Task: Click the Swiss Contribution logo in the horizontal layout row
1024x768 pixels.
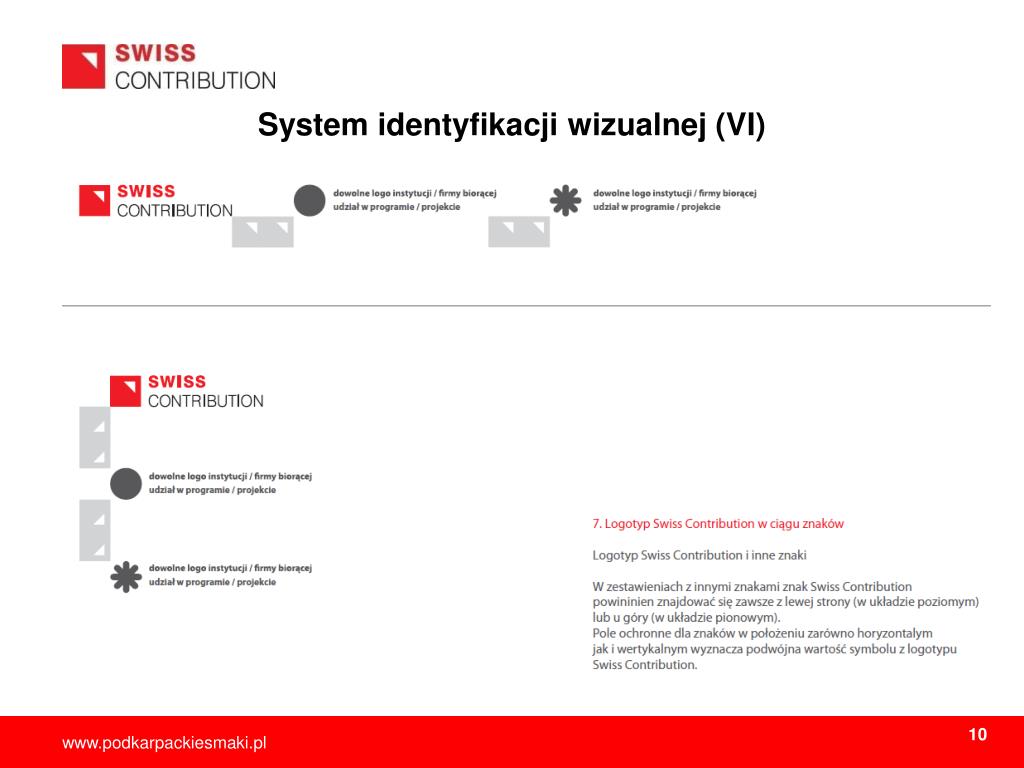Action: (x=155, y=200)
